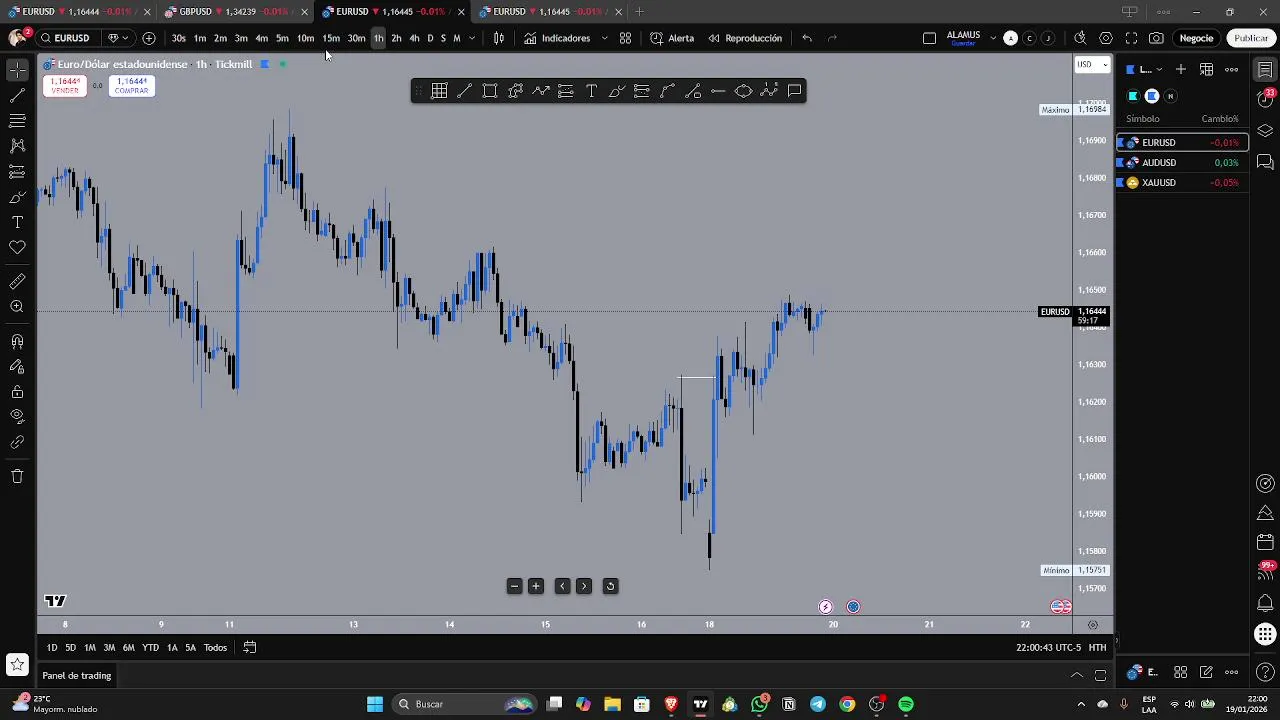Click the blue COMPRAR buy button
1280x720 pixels.
coord(132,86)
